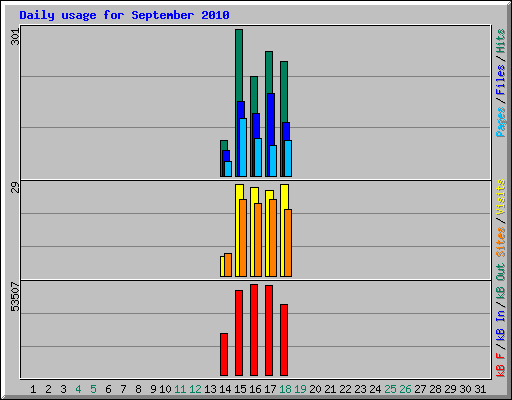Click green weekend day 19 label

point(300,389)
